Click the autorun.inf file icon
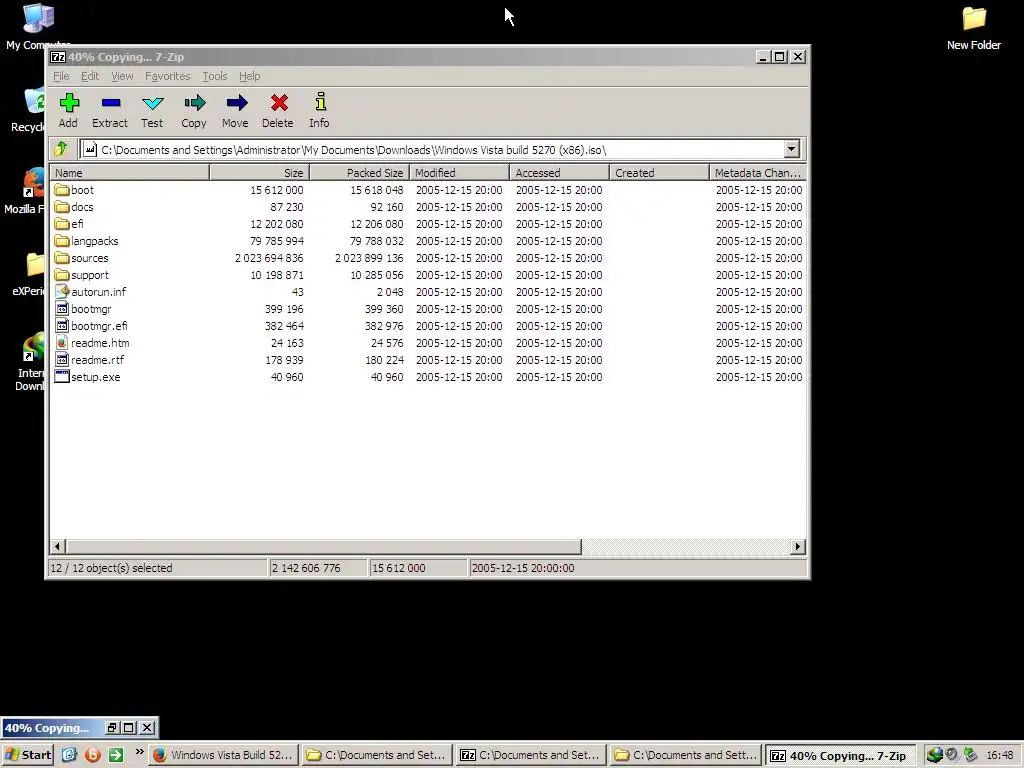Image resolution: width=1024 pixels, height=768 pixels. click(x=62, y=292)
